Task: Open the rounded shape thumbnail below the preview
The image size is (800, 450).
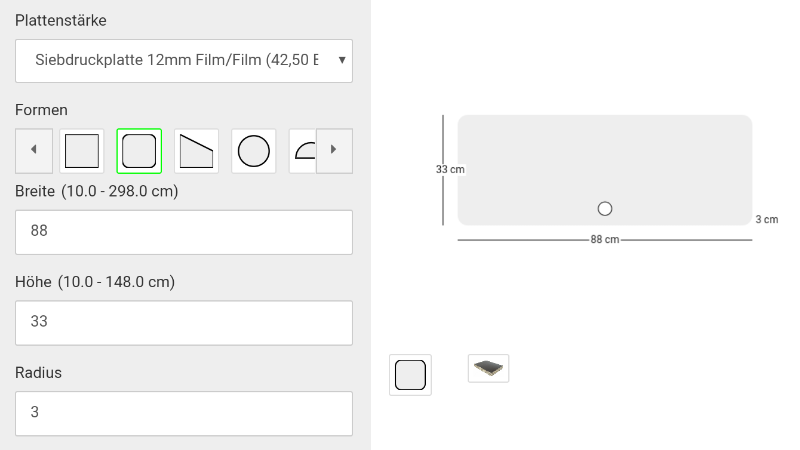Action: point(410,375)
